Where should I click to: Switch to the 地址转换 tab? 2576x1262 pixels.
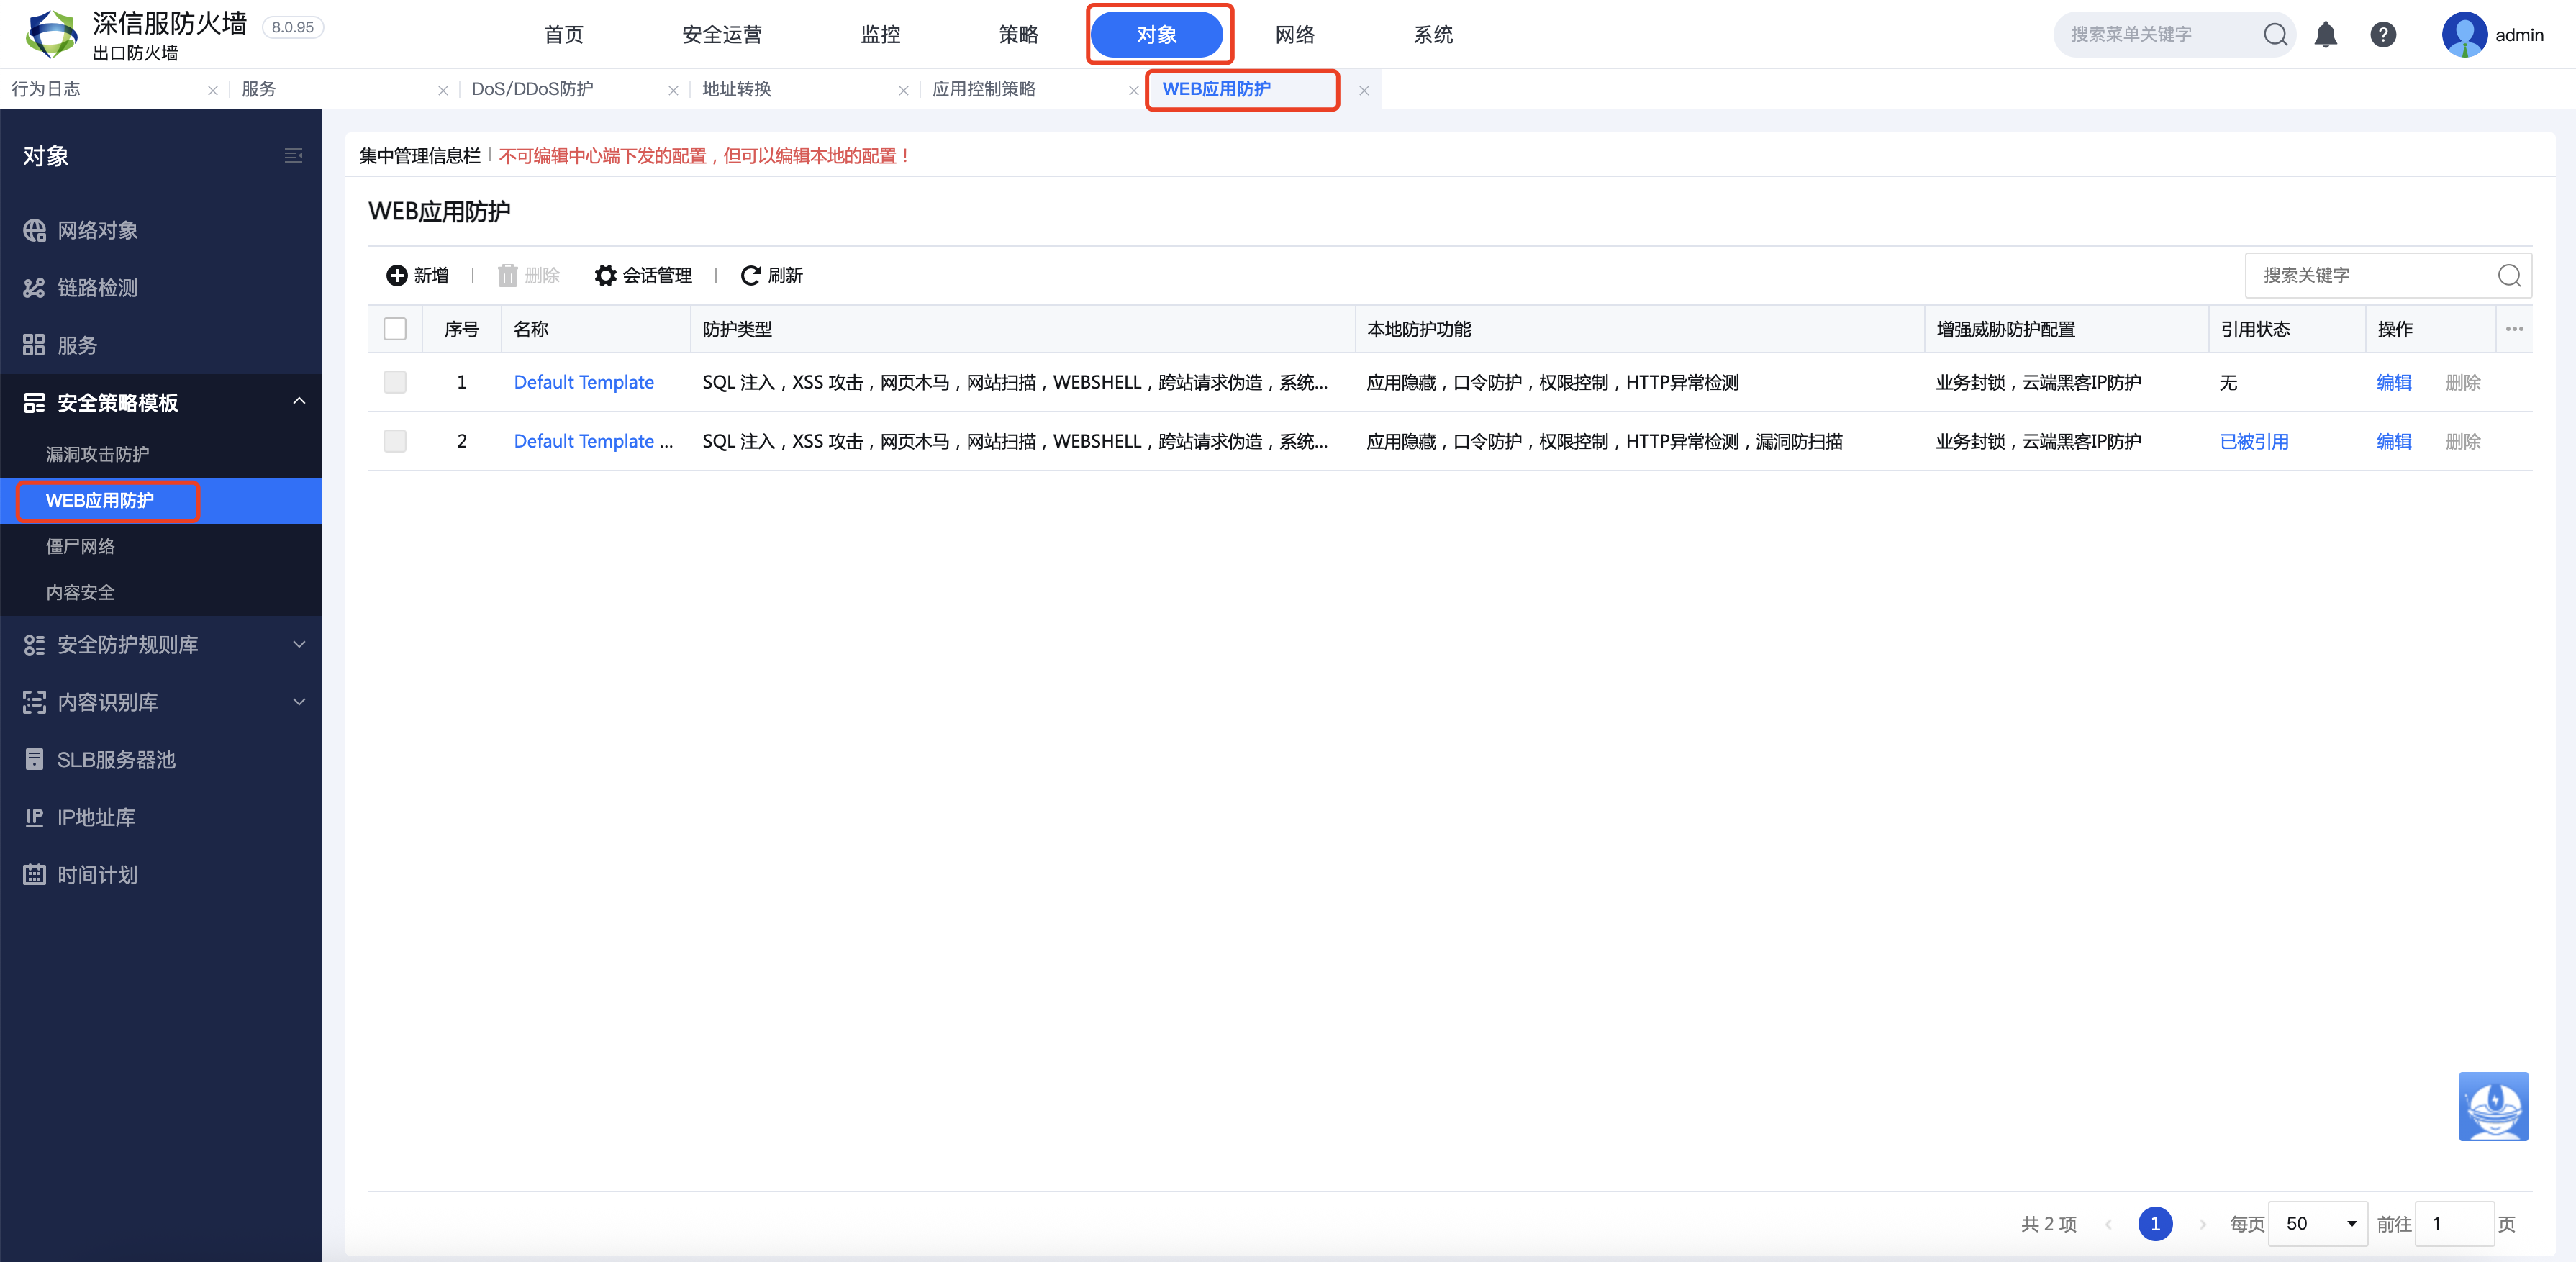point(737,89)
